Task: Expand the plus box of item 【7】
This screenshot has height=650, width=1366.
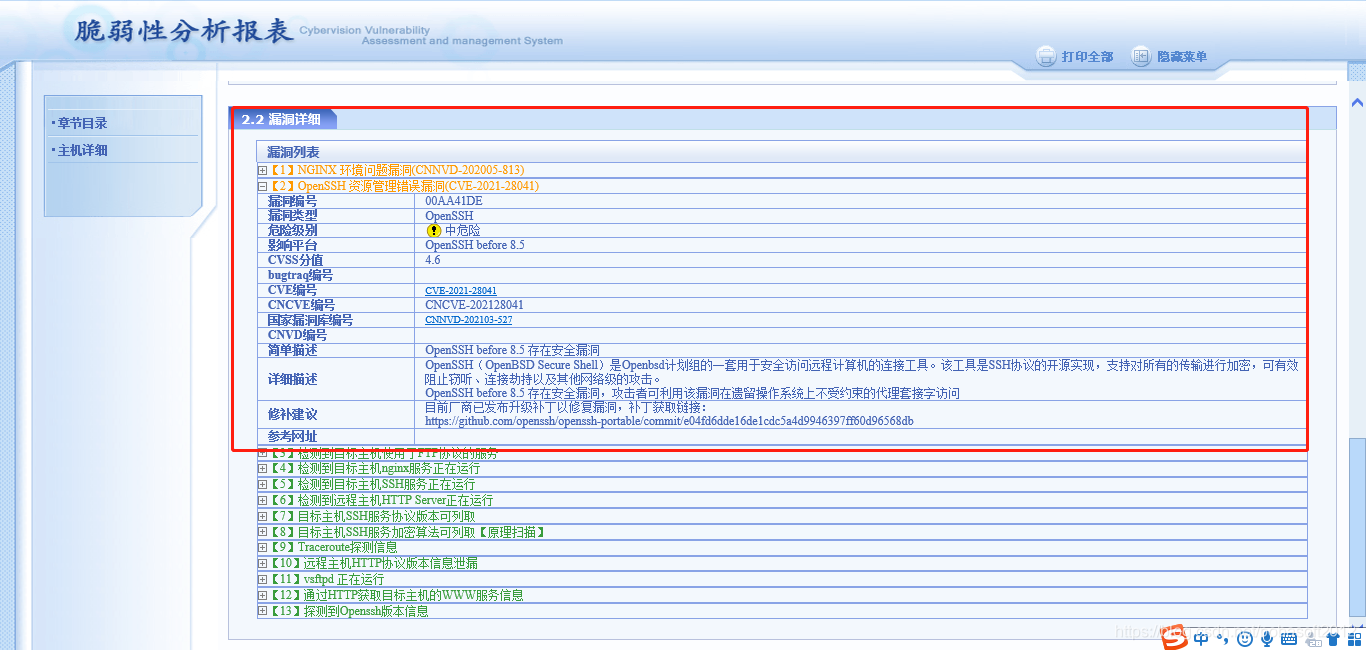Action: click(263, 516)
